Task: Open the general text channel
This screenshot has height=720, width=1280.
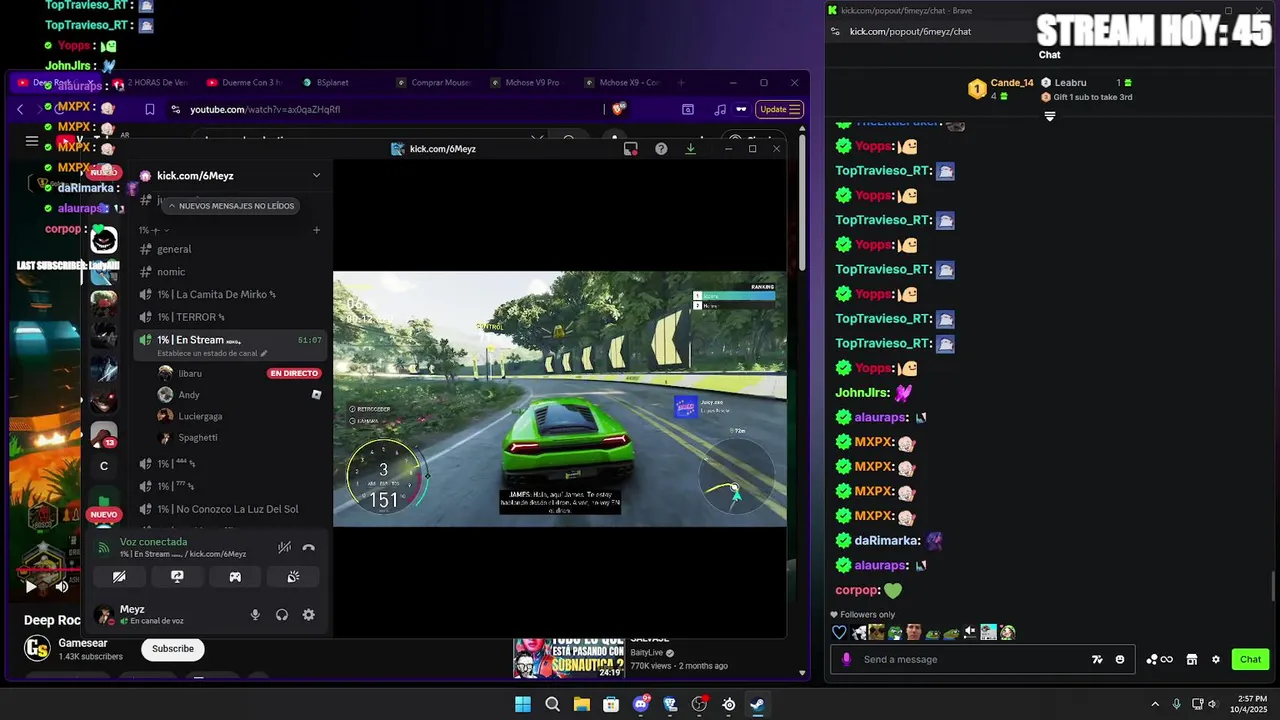Action: [x=230, y=249]
